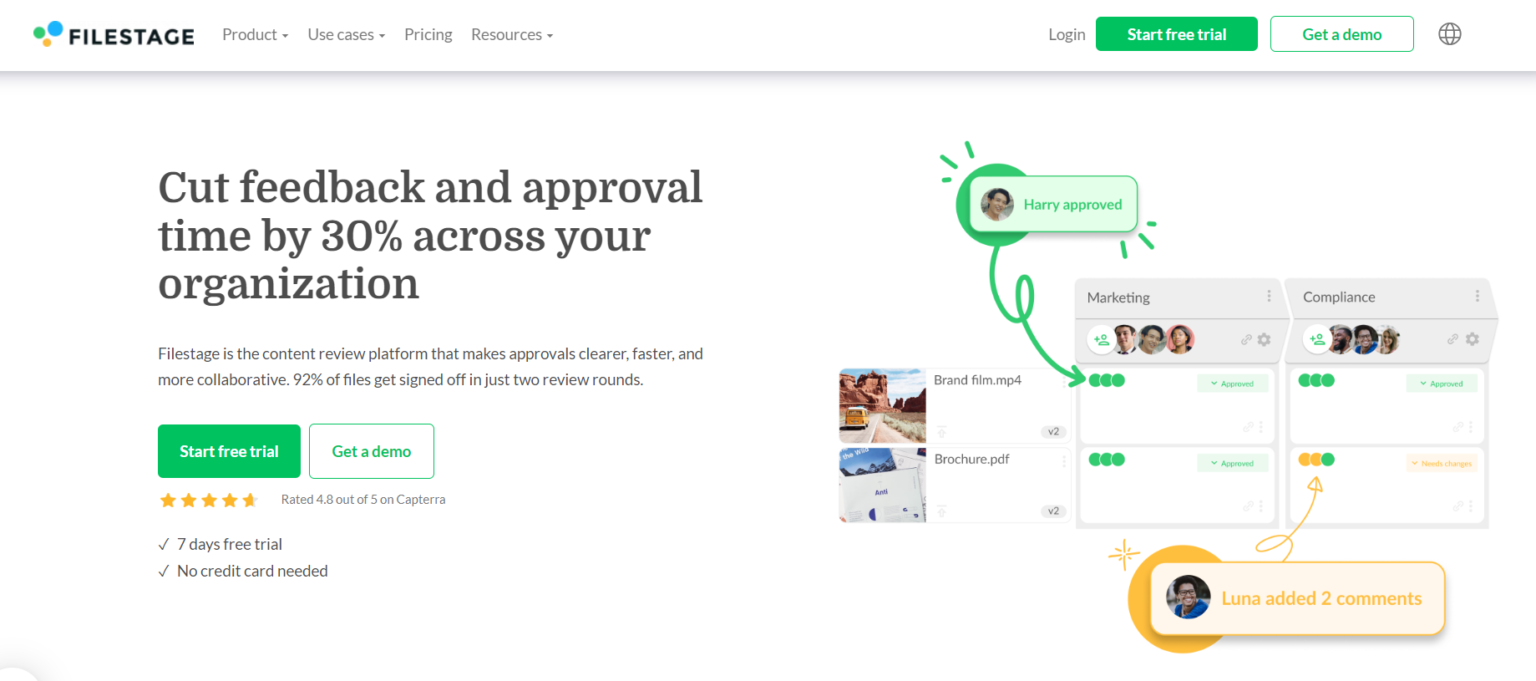Click link icon in Brand film Compliance cell
1536x681 pixels.
click(1458, 427)
